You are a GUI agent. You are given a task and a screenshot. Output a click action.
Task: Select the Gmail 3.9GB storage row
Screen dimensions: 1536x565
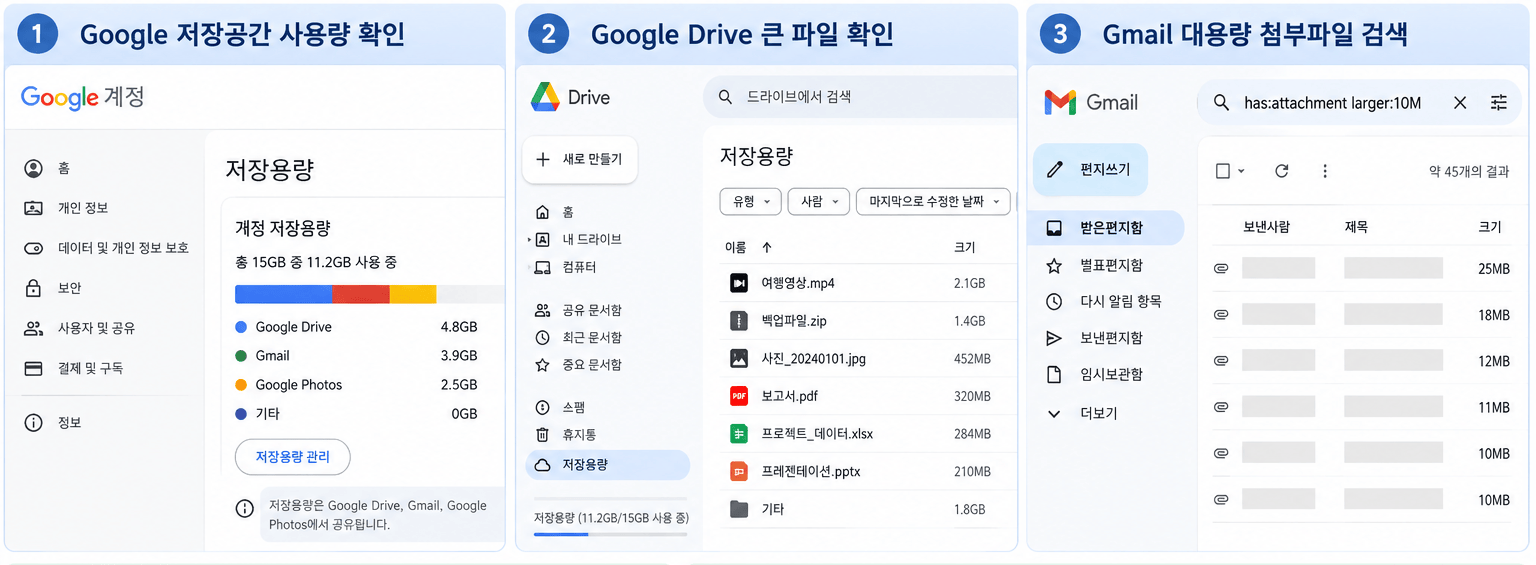[x=356, y=355]
